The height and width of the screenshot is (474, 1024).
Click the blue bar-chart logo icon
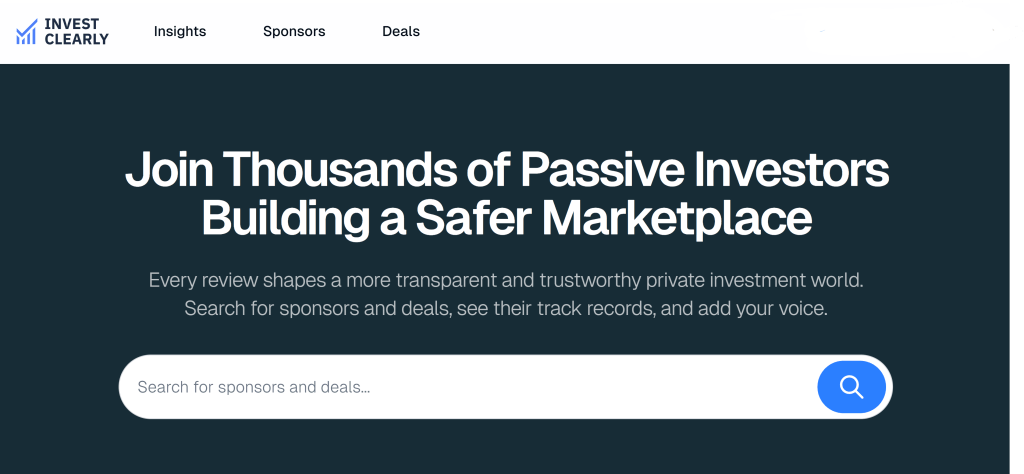pyautogui.click(x=26, y=31)
